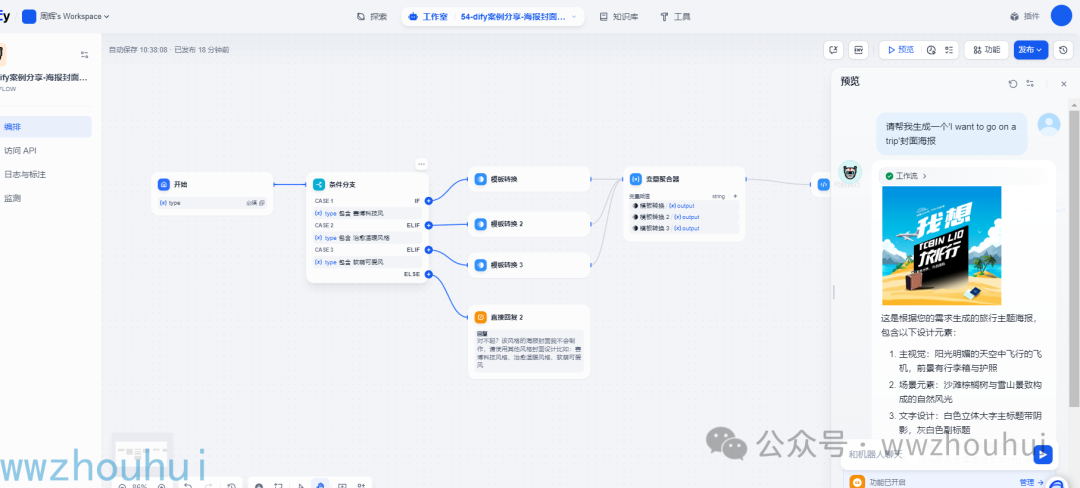Select the 变量聚合器 node icon
Viewport: 1080px width, 488px height.
tap(636, 179)
